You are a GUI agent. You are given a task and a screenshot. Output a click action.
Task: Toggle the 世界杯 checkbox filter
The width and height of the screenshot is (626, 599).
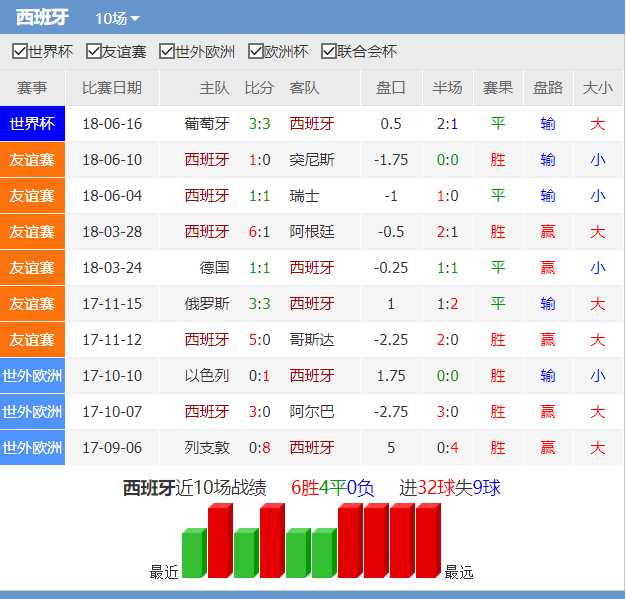[20, 51]
